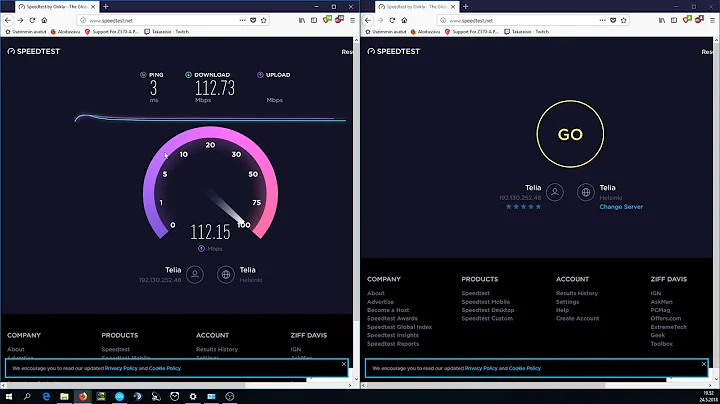Click PING result label in left window
Viewport: 720px width, 404px height.
156,75
